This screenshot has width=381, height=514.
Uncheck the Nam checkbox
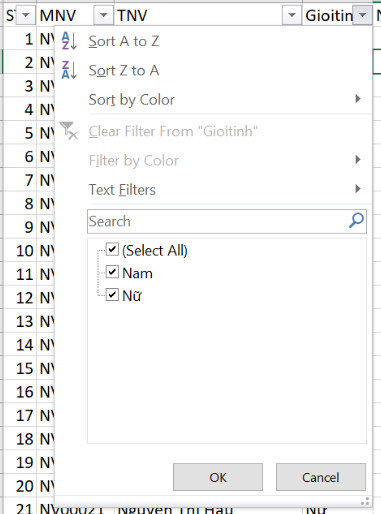point(112,272)
